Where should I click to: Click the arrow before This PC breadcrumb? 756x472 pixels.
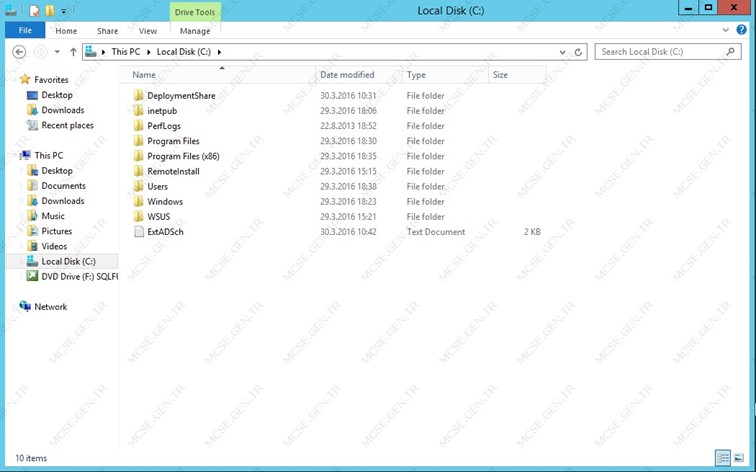(103, 52)
